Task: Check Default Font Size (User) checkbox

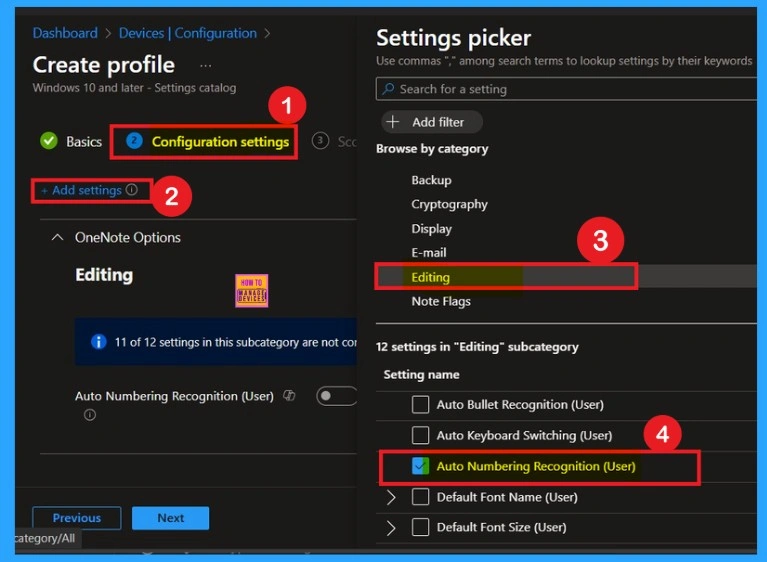Action: point(420,527)
